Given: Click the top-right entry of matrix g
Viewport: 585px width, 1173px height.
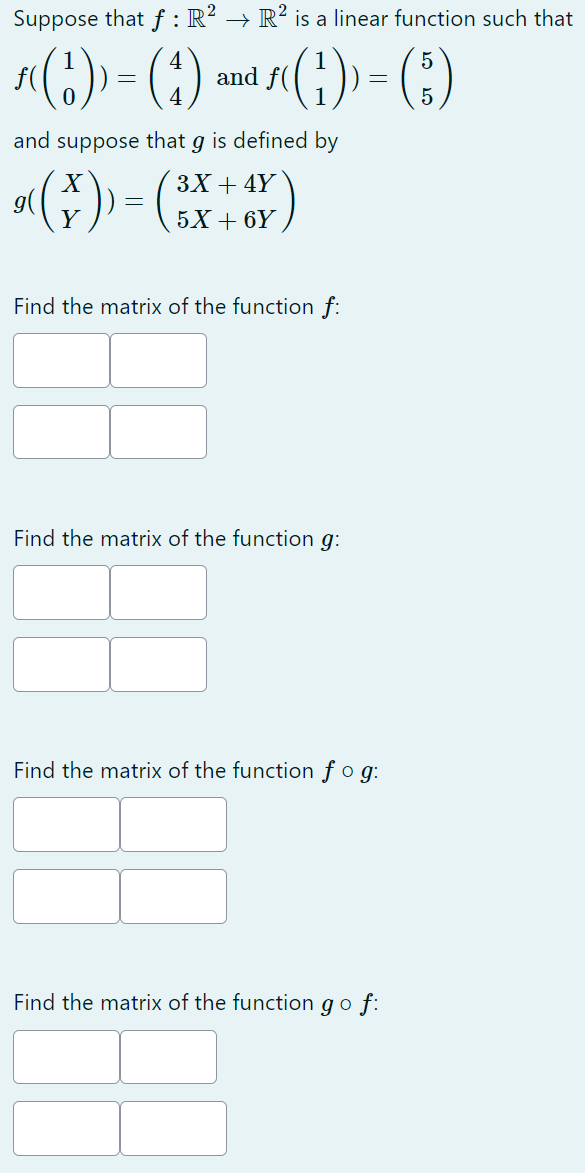Looking at the screenshot, I should click(x=158, y=592).
